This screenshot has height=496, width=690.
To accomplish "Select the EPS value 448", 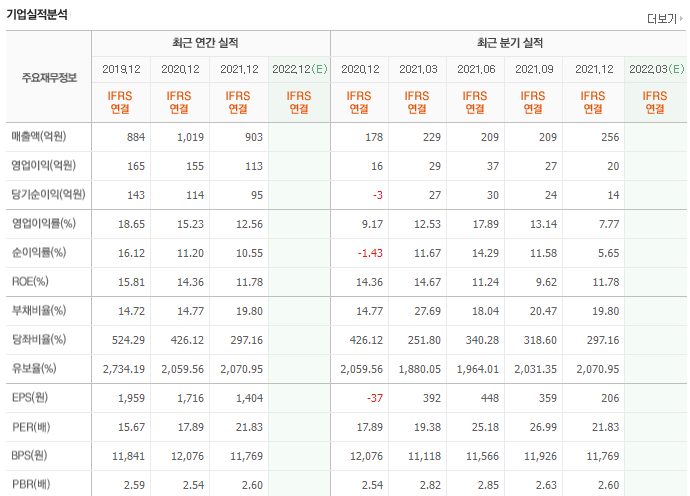I will (490, 399).
